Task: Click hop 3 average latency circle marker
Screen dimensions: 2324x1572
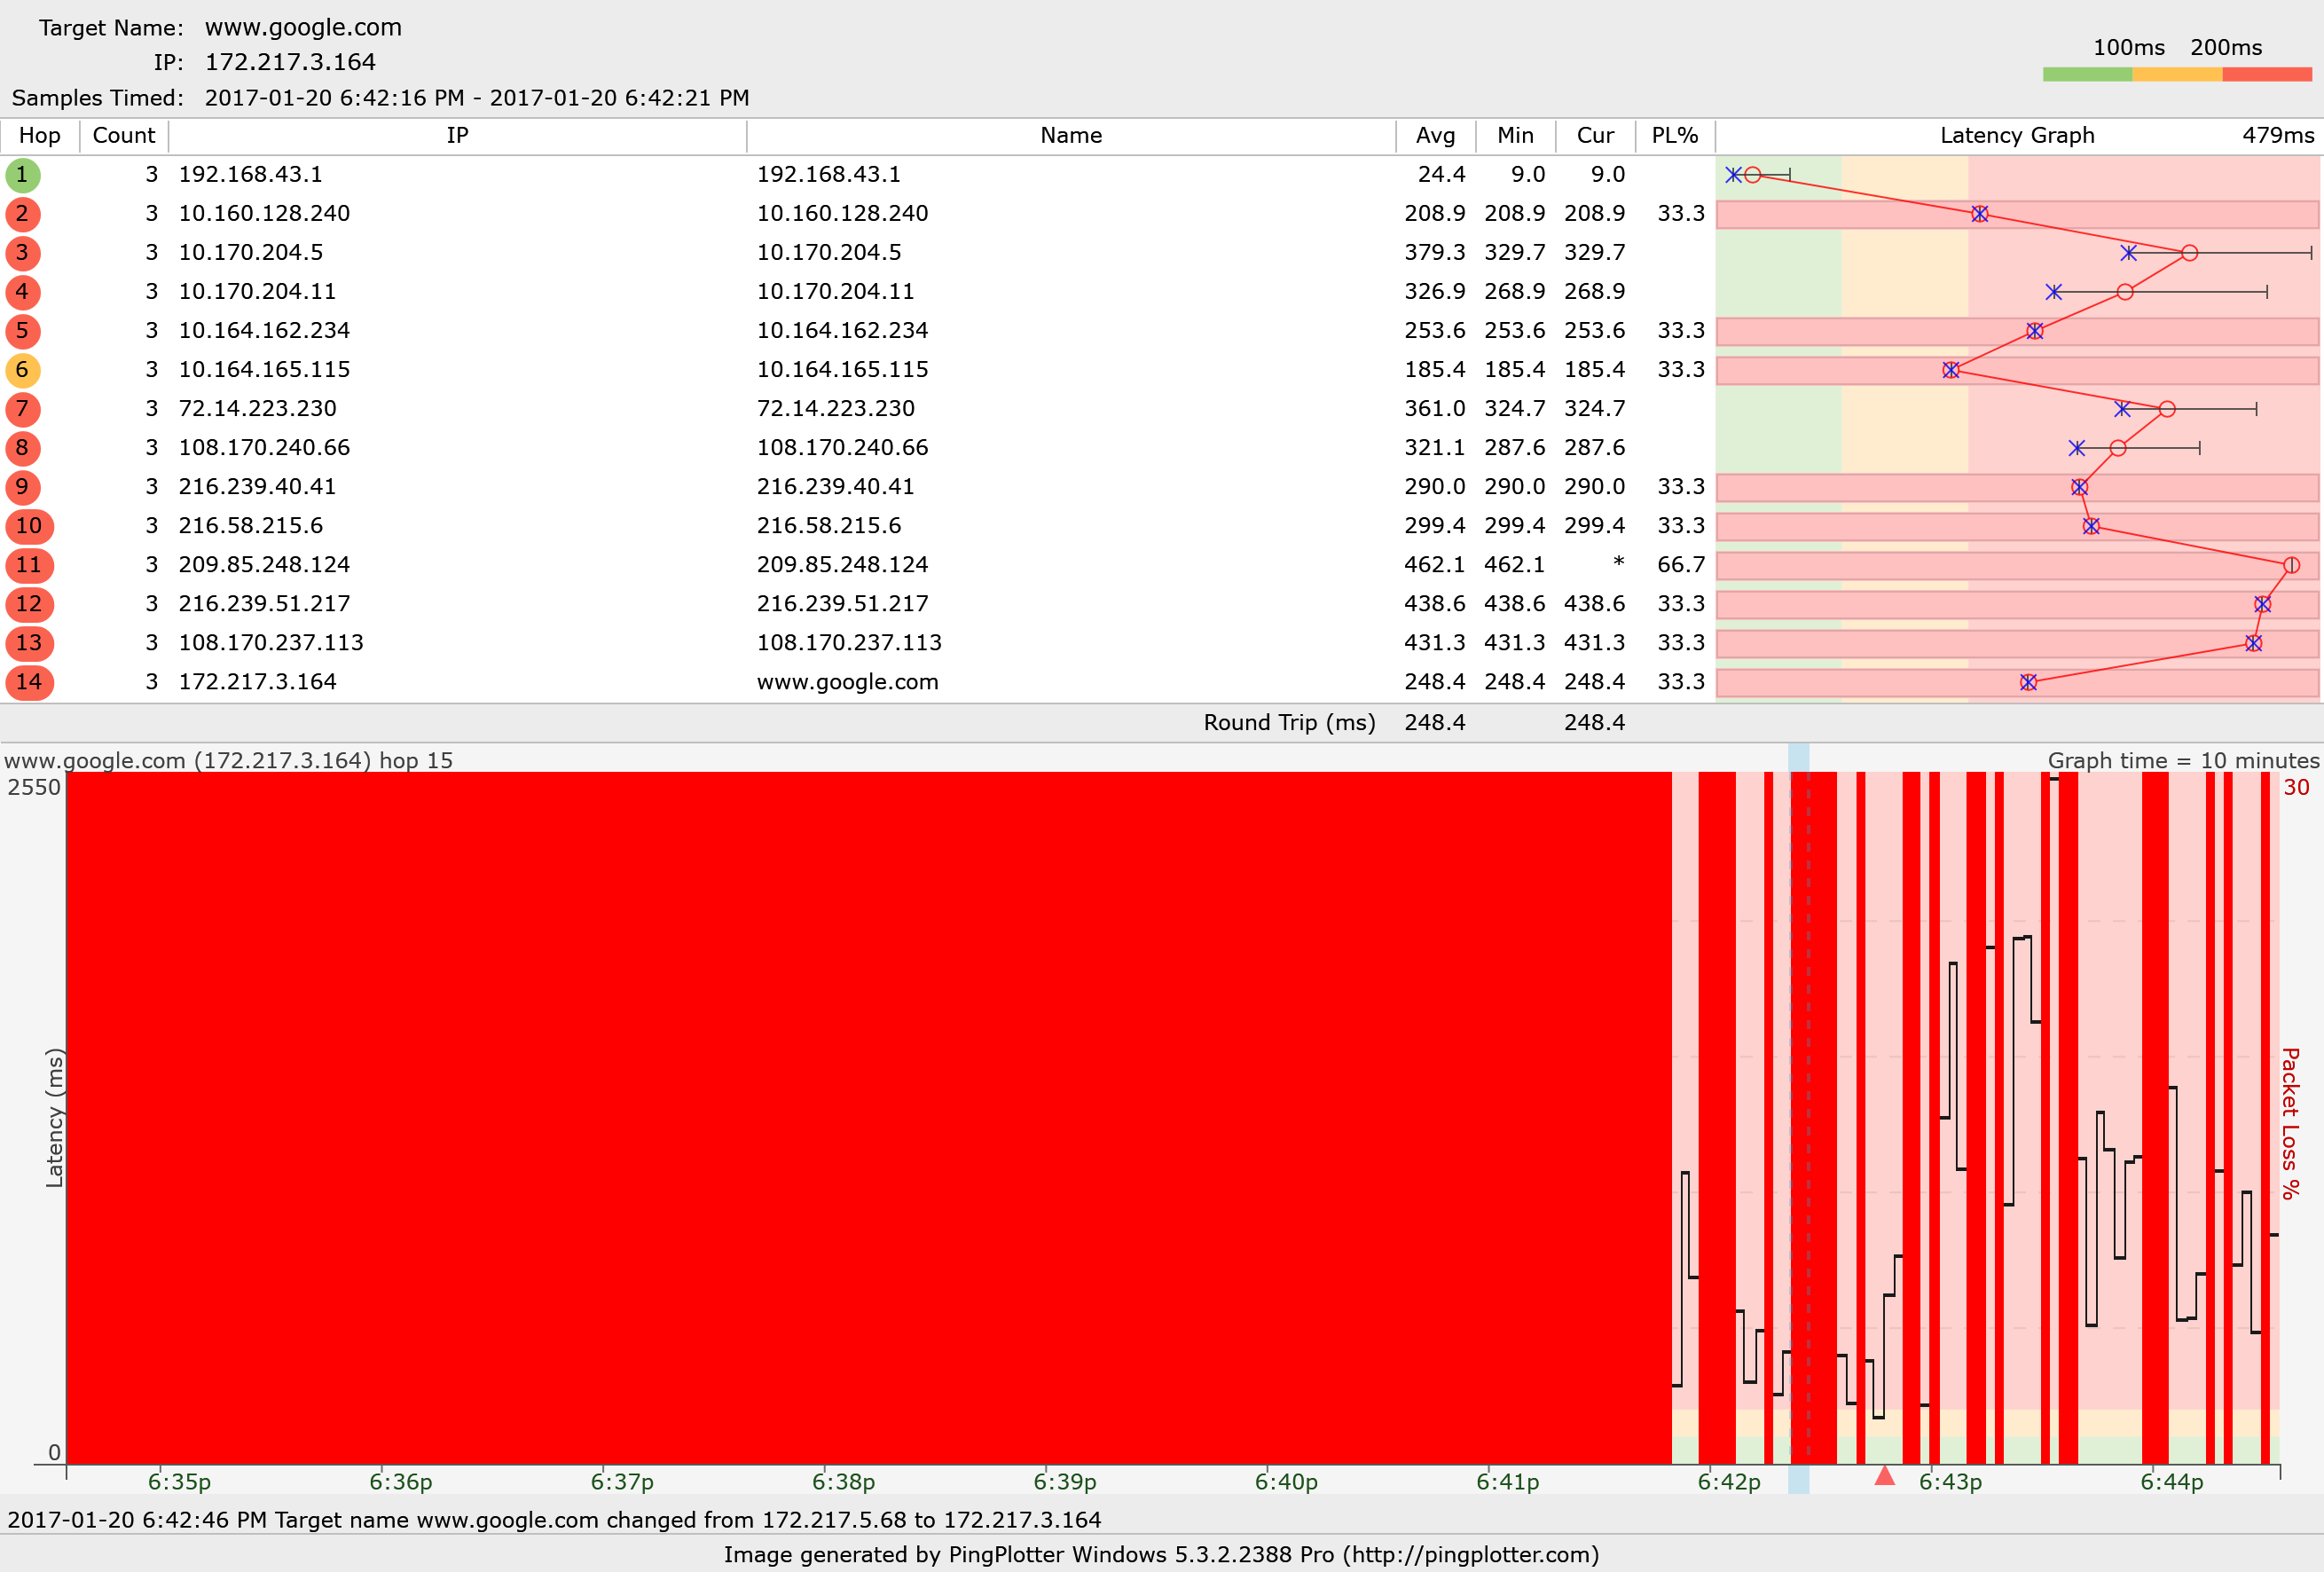Action: 2189,253
